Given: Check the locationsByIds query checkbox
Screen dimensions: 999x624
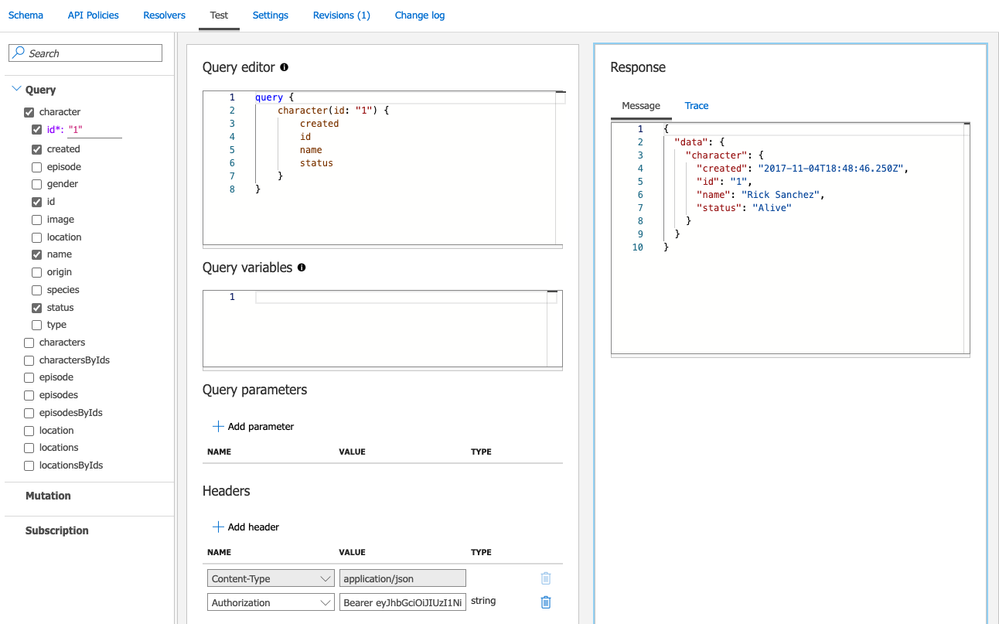Looking at the screenshot, I should (x=29, y=466).
